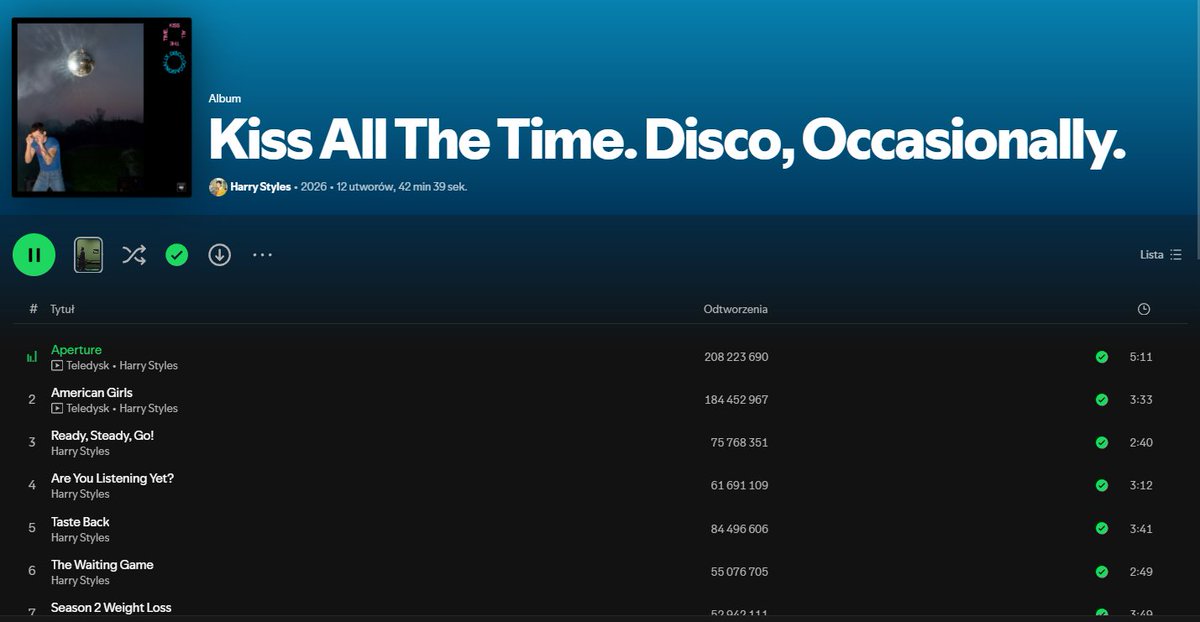
Task: Click the duration 3:33 of American Girls
Action: click(1141, 400)
